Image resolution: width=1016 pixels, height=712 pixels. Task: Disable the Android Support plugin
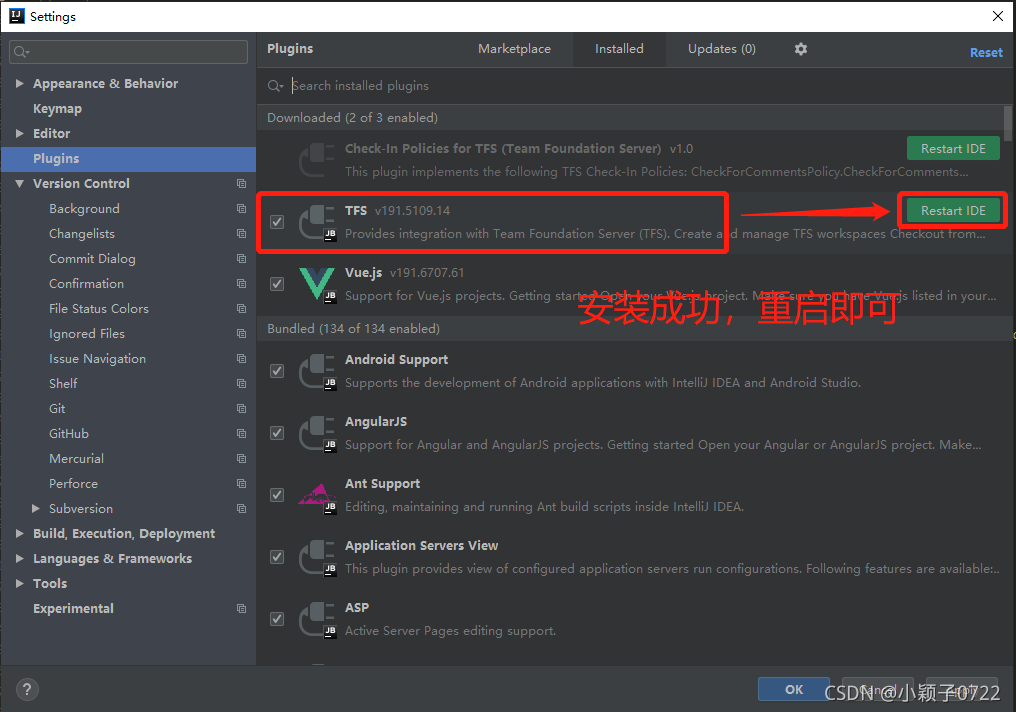(x=277, y=371)
